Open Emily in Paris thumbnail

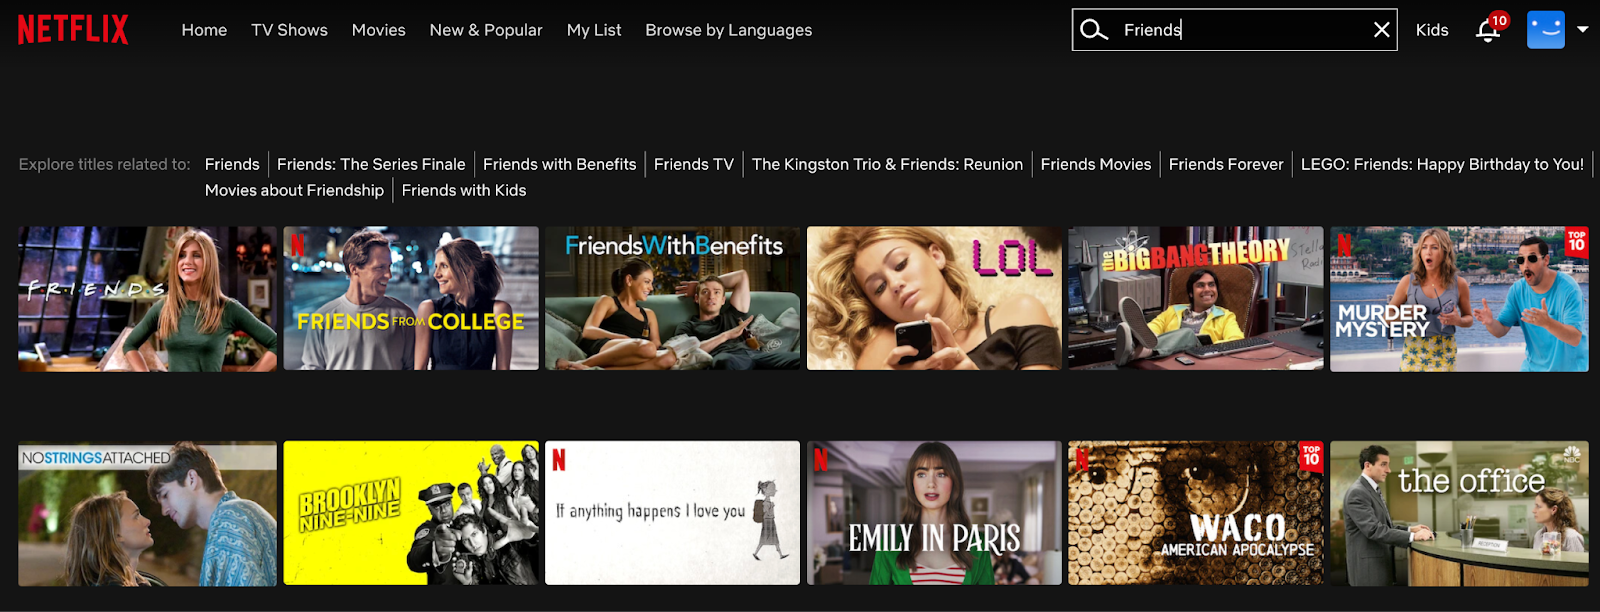(934, 513)
